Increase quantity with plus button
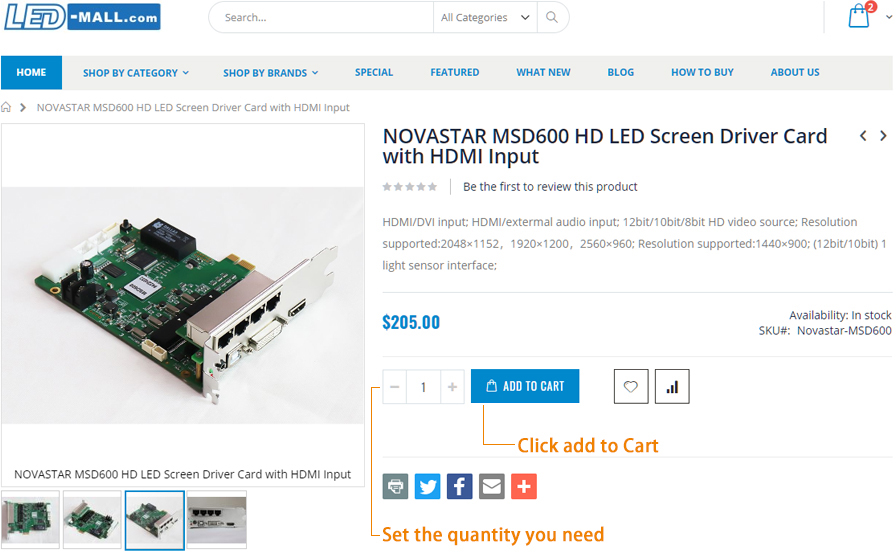 [453, 387]
